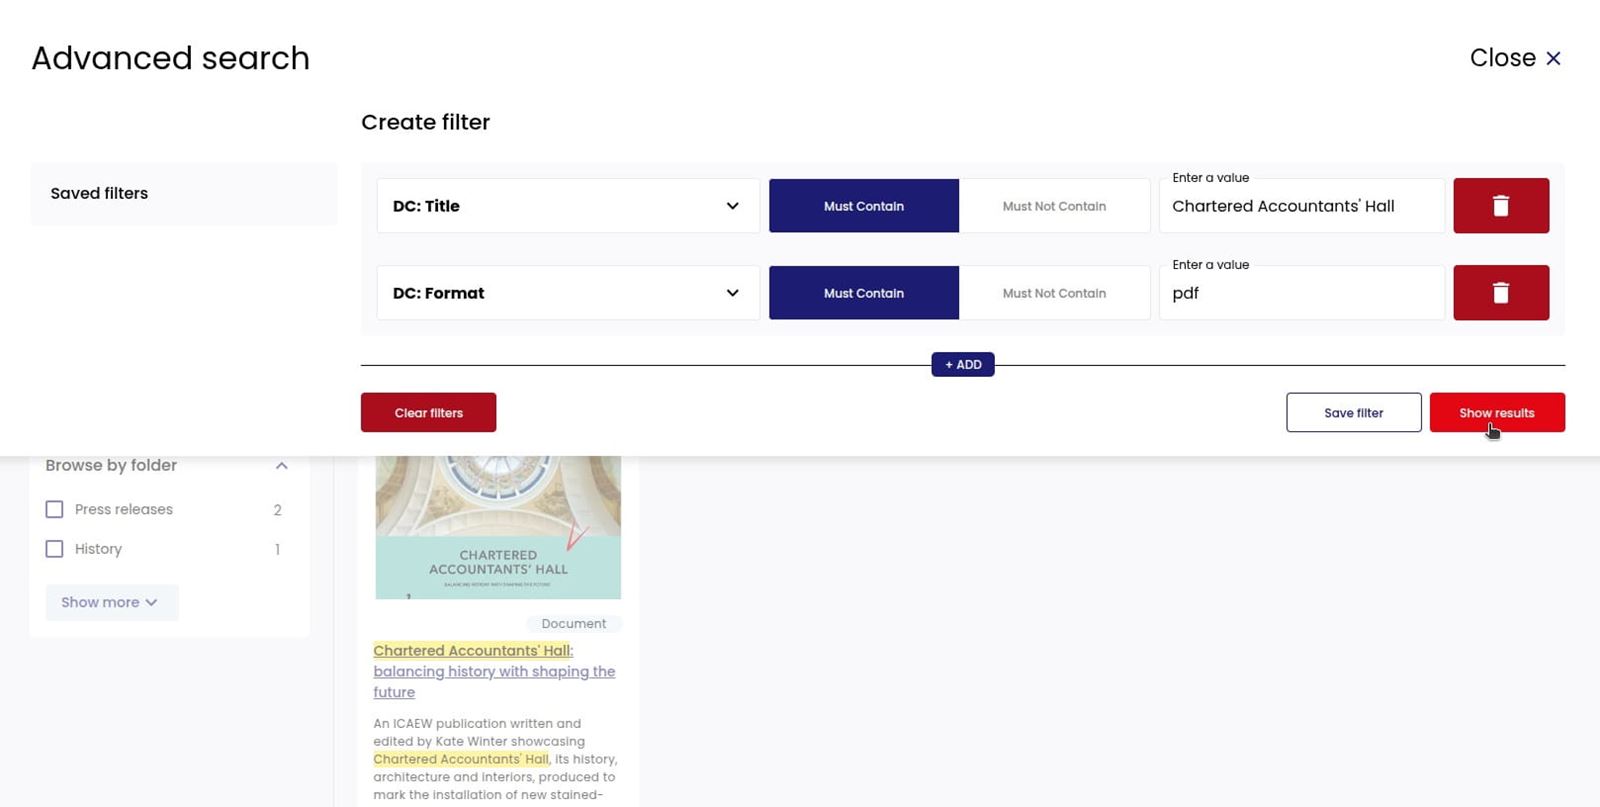Select Must Not Contain for the Format filter
Image resolution: width=1600 pixels, height=807 pixels.
click(x=1054, y=292)
